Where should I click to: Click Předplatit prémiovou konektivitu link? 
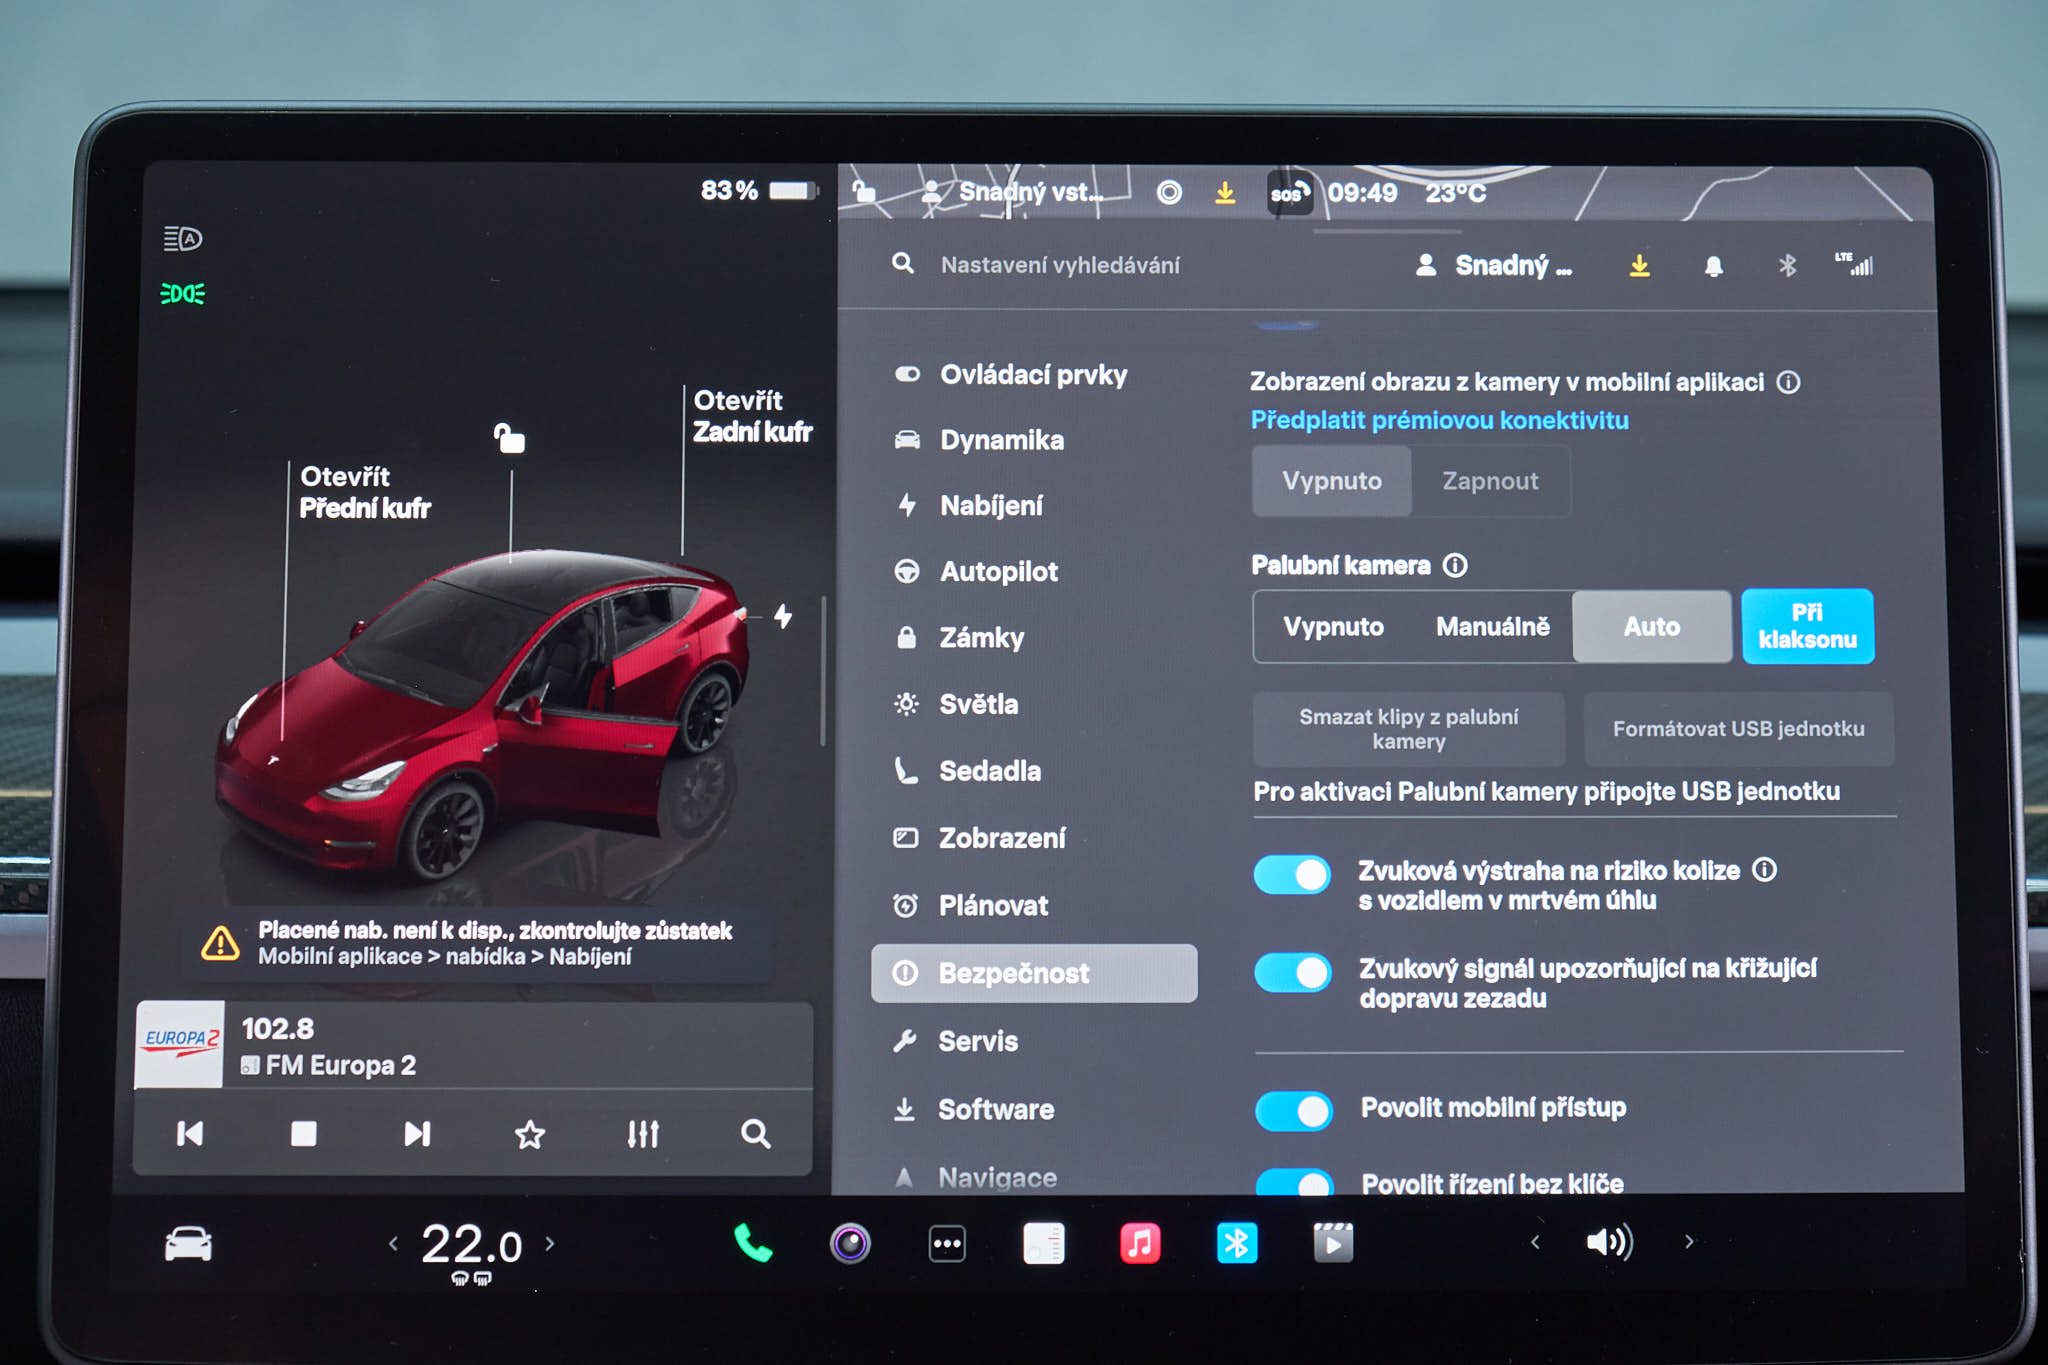coord(1439,420)
